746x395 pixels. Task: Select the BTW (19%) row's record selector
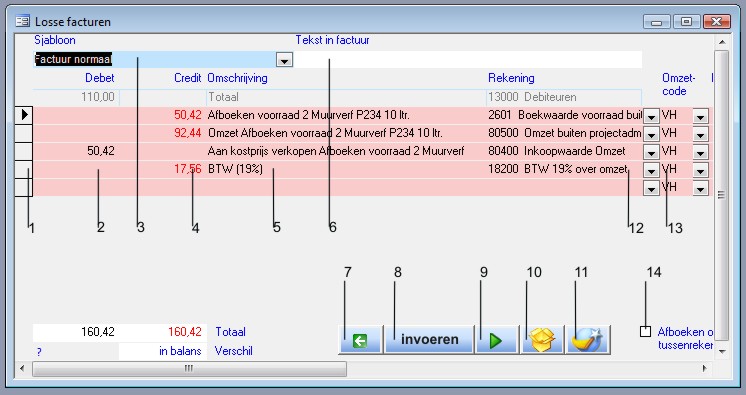click(x=24, y=169)
